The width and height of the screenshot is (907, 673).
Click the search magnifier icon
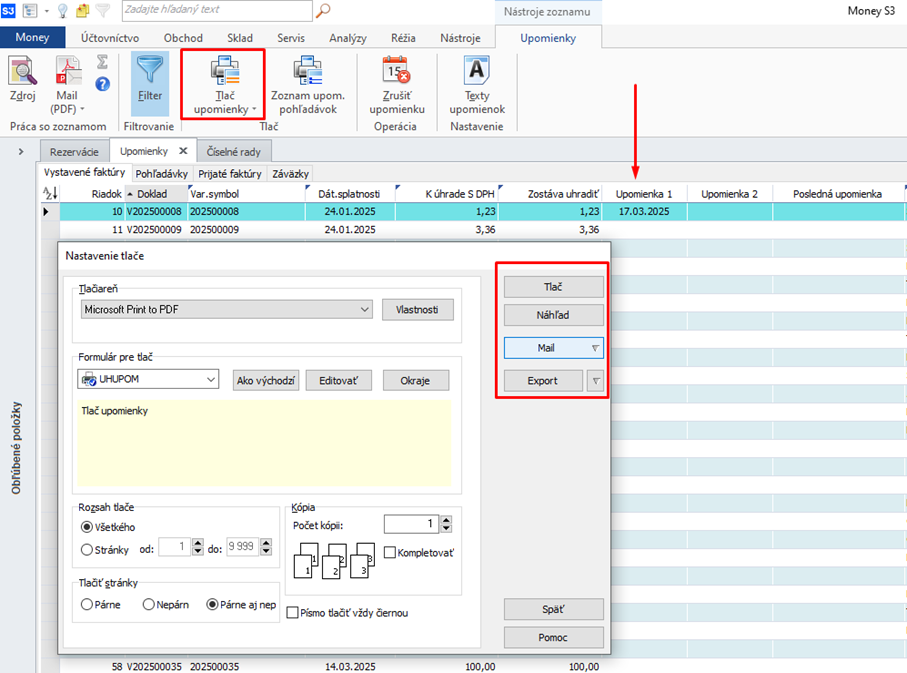323,11
